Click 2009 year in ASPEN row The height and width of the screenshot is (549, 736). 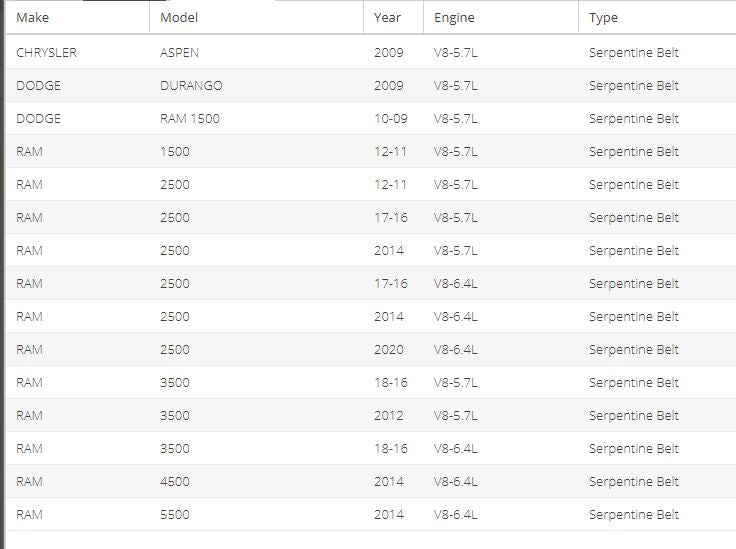[389, 52]
